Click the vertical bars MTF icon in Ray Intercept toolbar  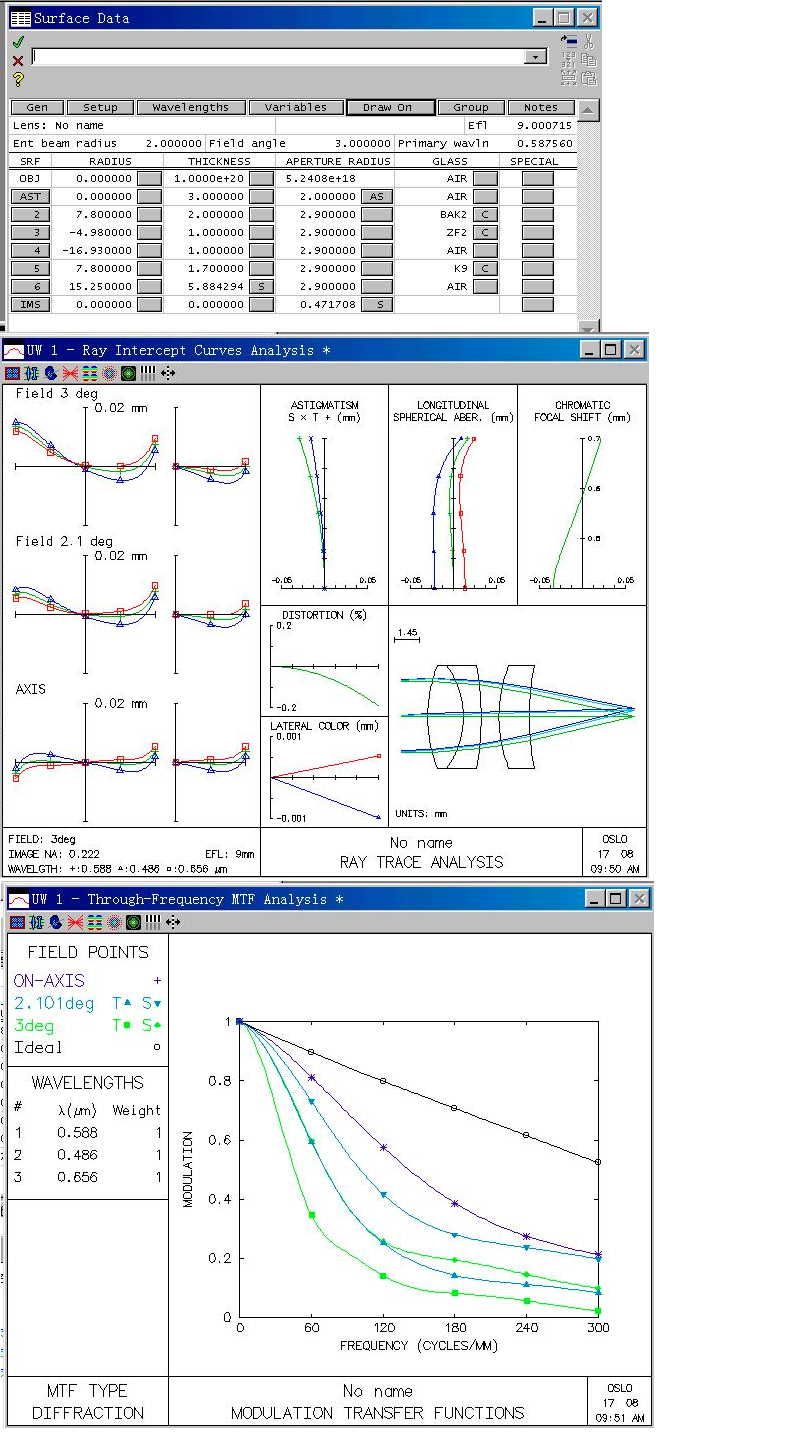(148, 374)
